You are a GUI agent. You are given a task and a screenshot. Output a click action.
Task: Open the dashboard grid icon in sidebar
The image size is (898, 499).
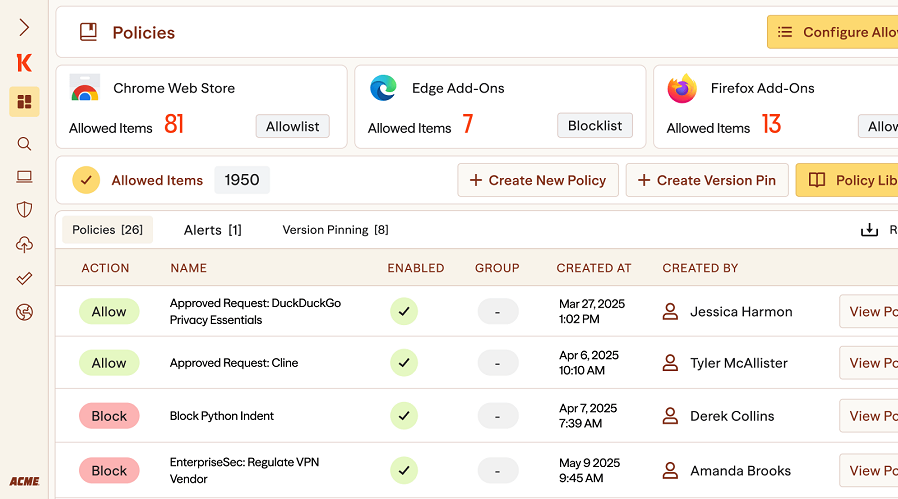point(24,102)
